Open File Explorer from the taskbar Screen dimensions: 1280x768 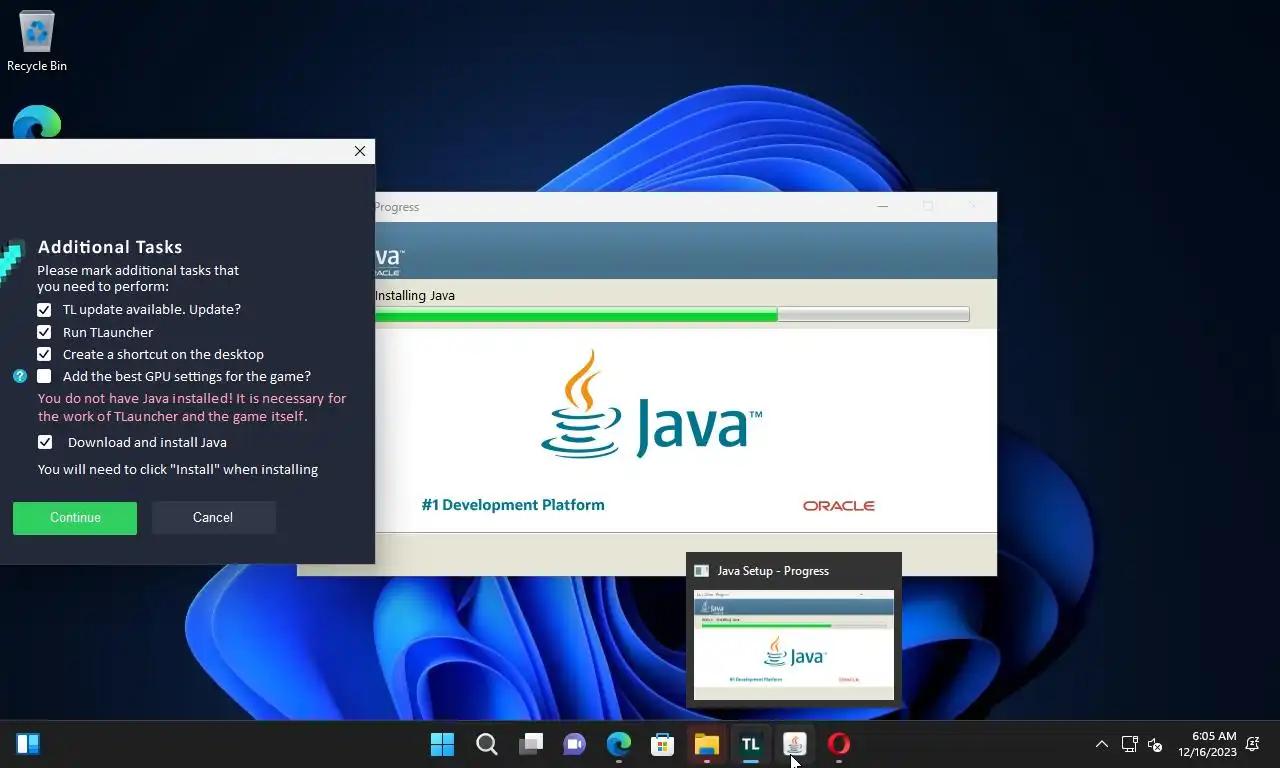click(706, 744)
